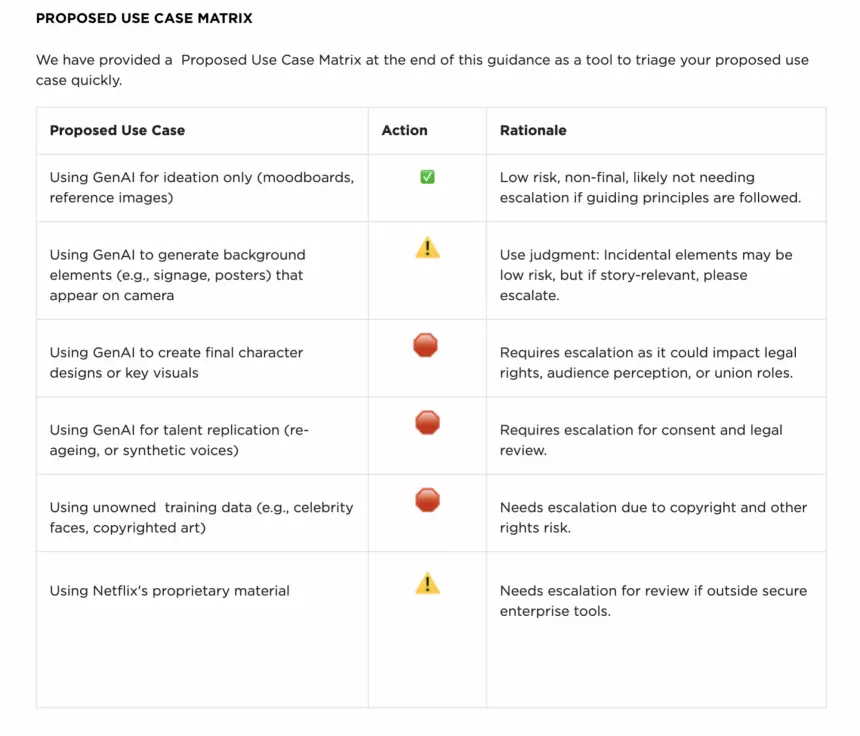
Task: Click the red stop icon for unowned training data
Action: pos(427,500)
